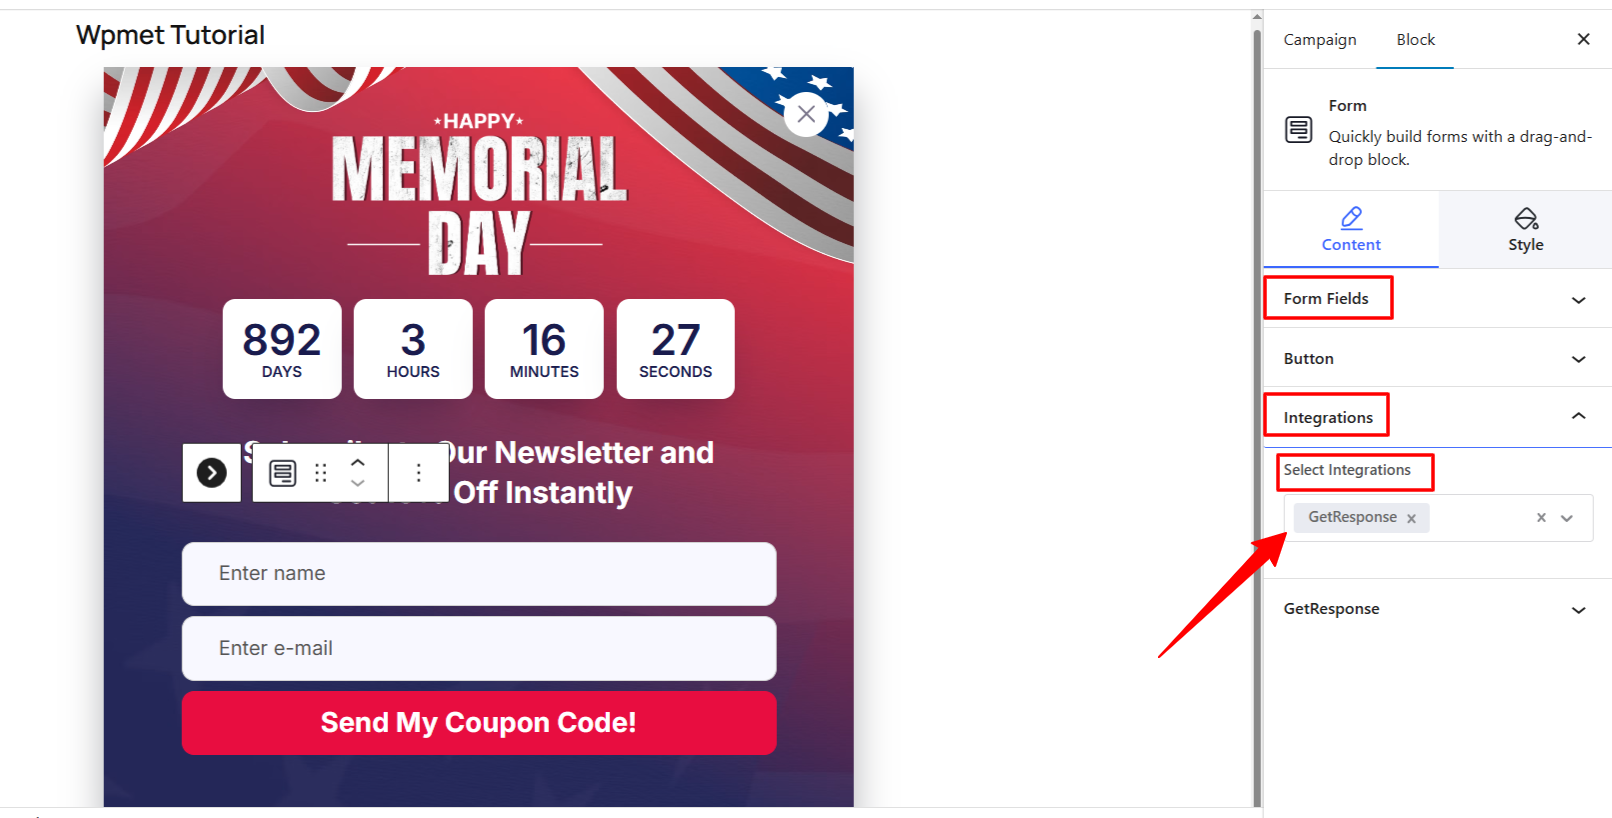Screen dimensions: 1612x818
Task: Move the Form block up with the up arrow
Action: point(358,462)
